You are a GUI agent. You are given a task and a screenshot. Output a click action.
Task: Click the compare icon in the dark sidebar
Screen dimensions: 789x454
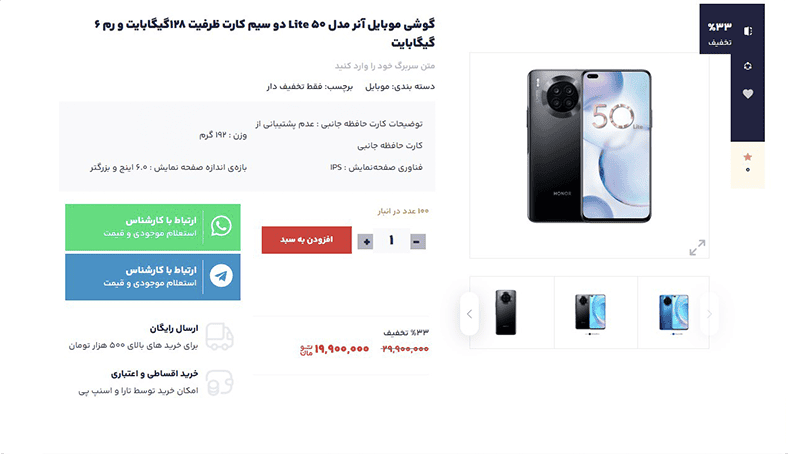pos(748,31)
